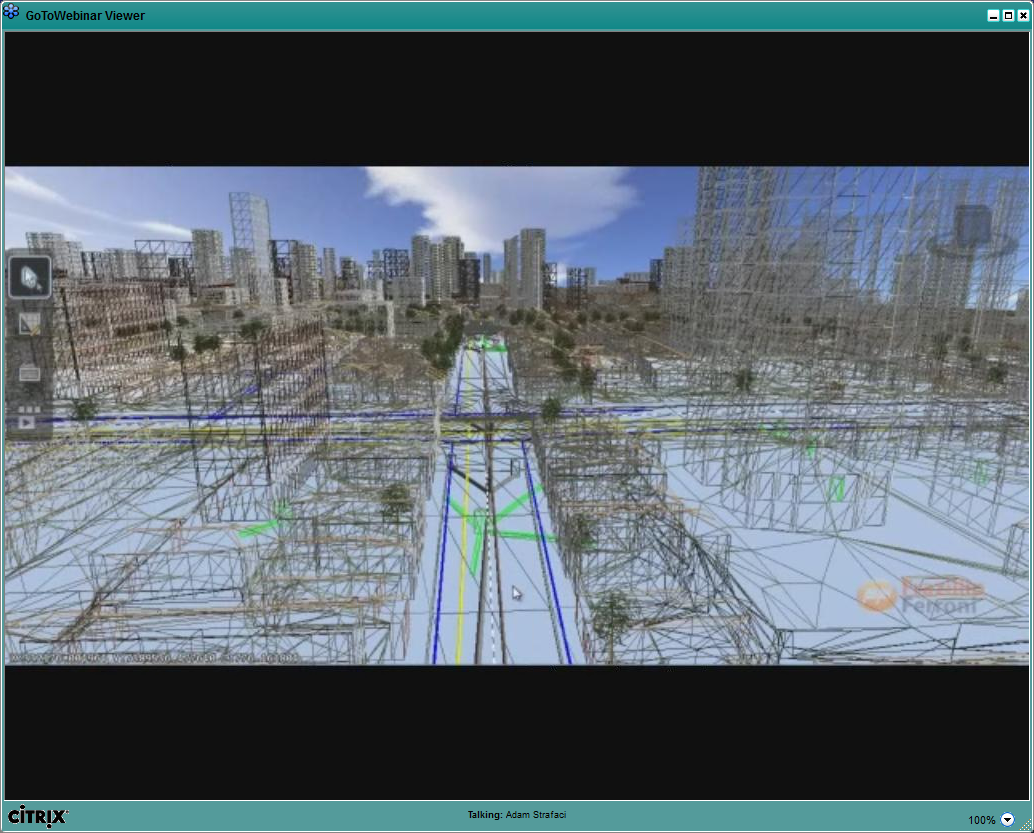Open the notes panel tool icon
Image resolution: width=1034 pixels, height=833 pixels.
coord(30,372)
